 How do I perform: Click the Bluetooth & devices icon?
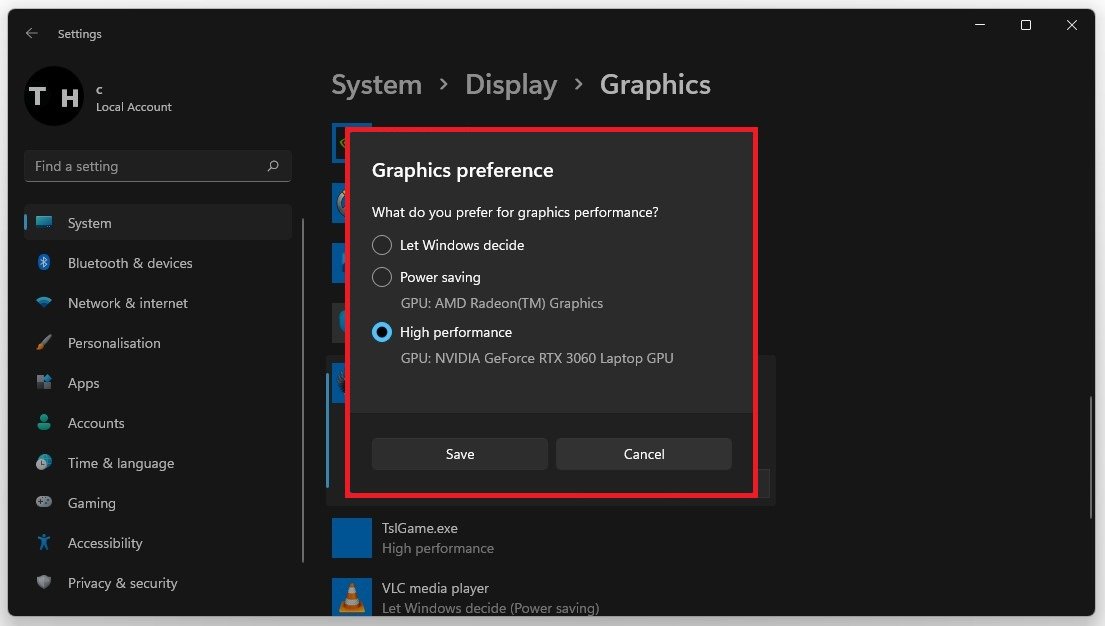tap(44, 263)
